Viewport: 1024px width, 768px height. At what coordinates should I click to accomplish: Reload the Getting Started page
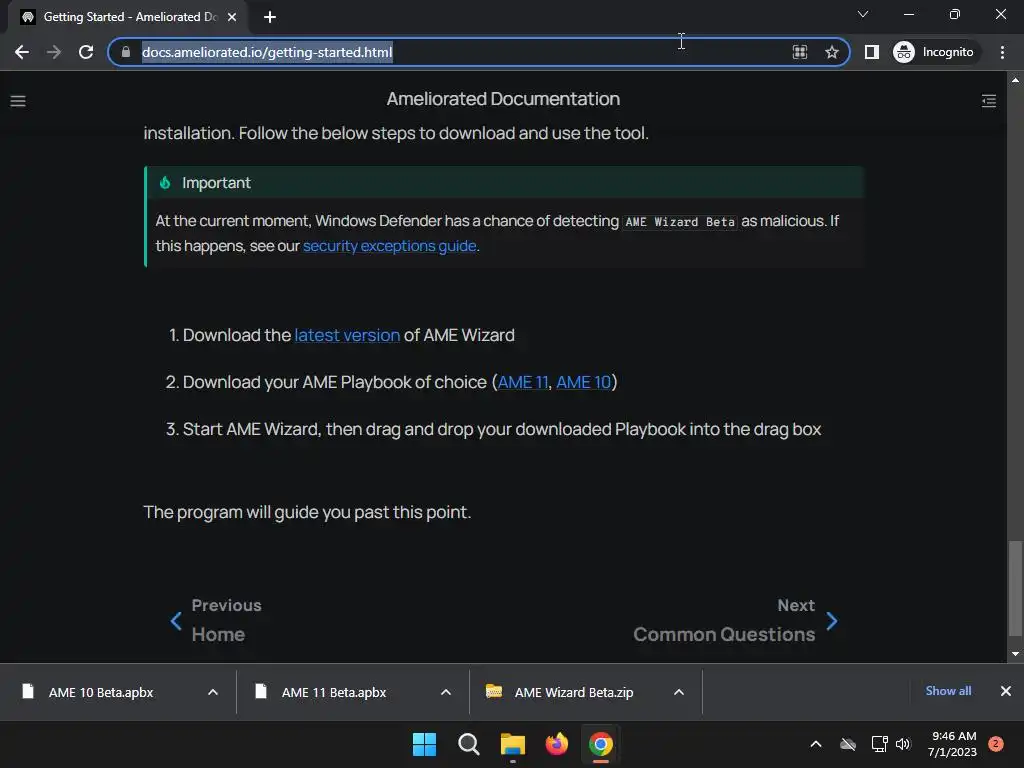pyautogui.click(x=86, y=52)
